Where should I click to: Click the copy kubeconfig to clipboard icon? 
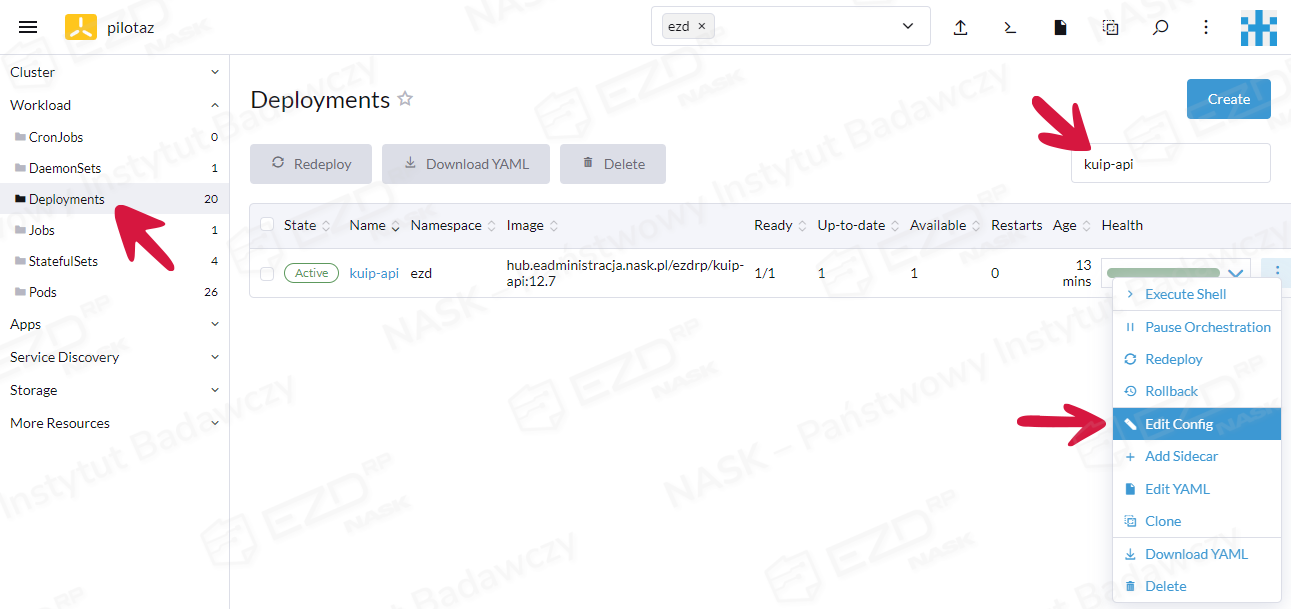coord(1110,27)
